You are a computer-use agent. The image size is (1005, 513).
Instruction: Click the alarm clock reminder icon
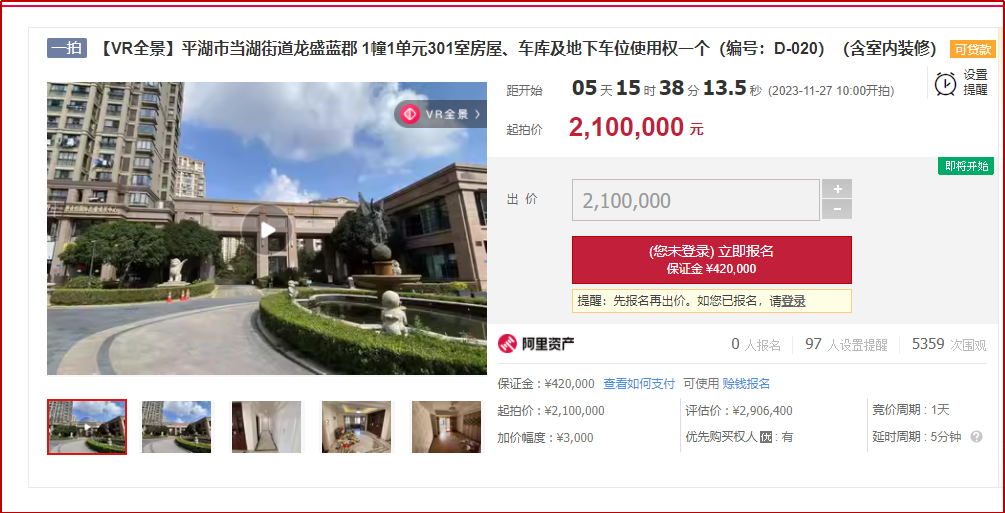945,83
